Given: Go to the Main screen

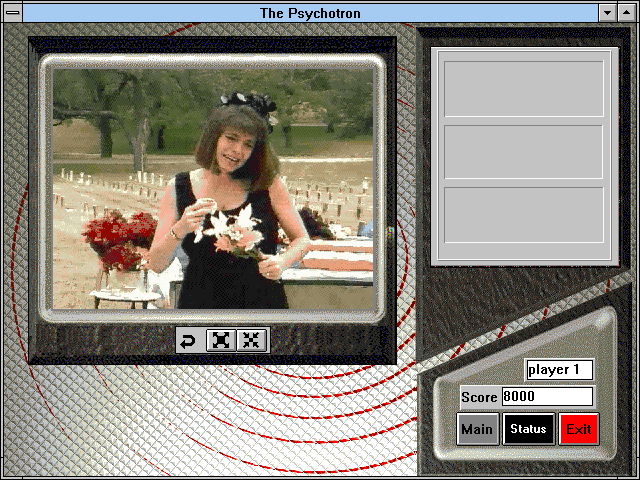Looking at the screenshot, I should pos(478,429).
